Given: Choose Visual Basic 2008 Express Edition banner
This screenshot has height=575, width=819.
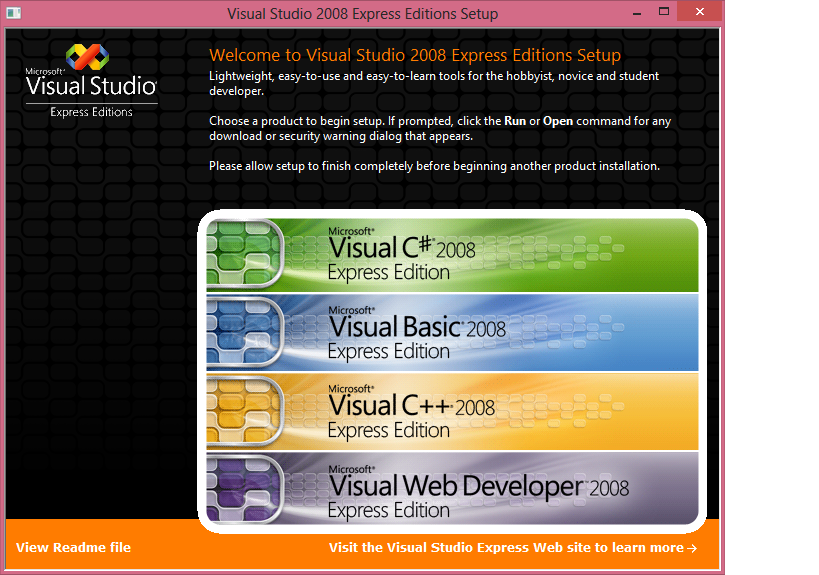Looking at the screenshot, I should pos(452,333).
